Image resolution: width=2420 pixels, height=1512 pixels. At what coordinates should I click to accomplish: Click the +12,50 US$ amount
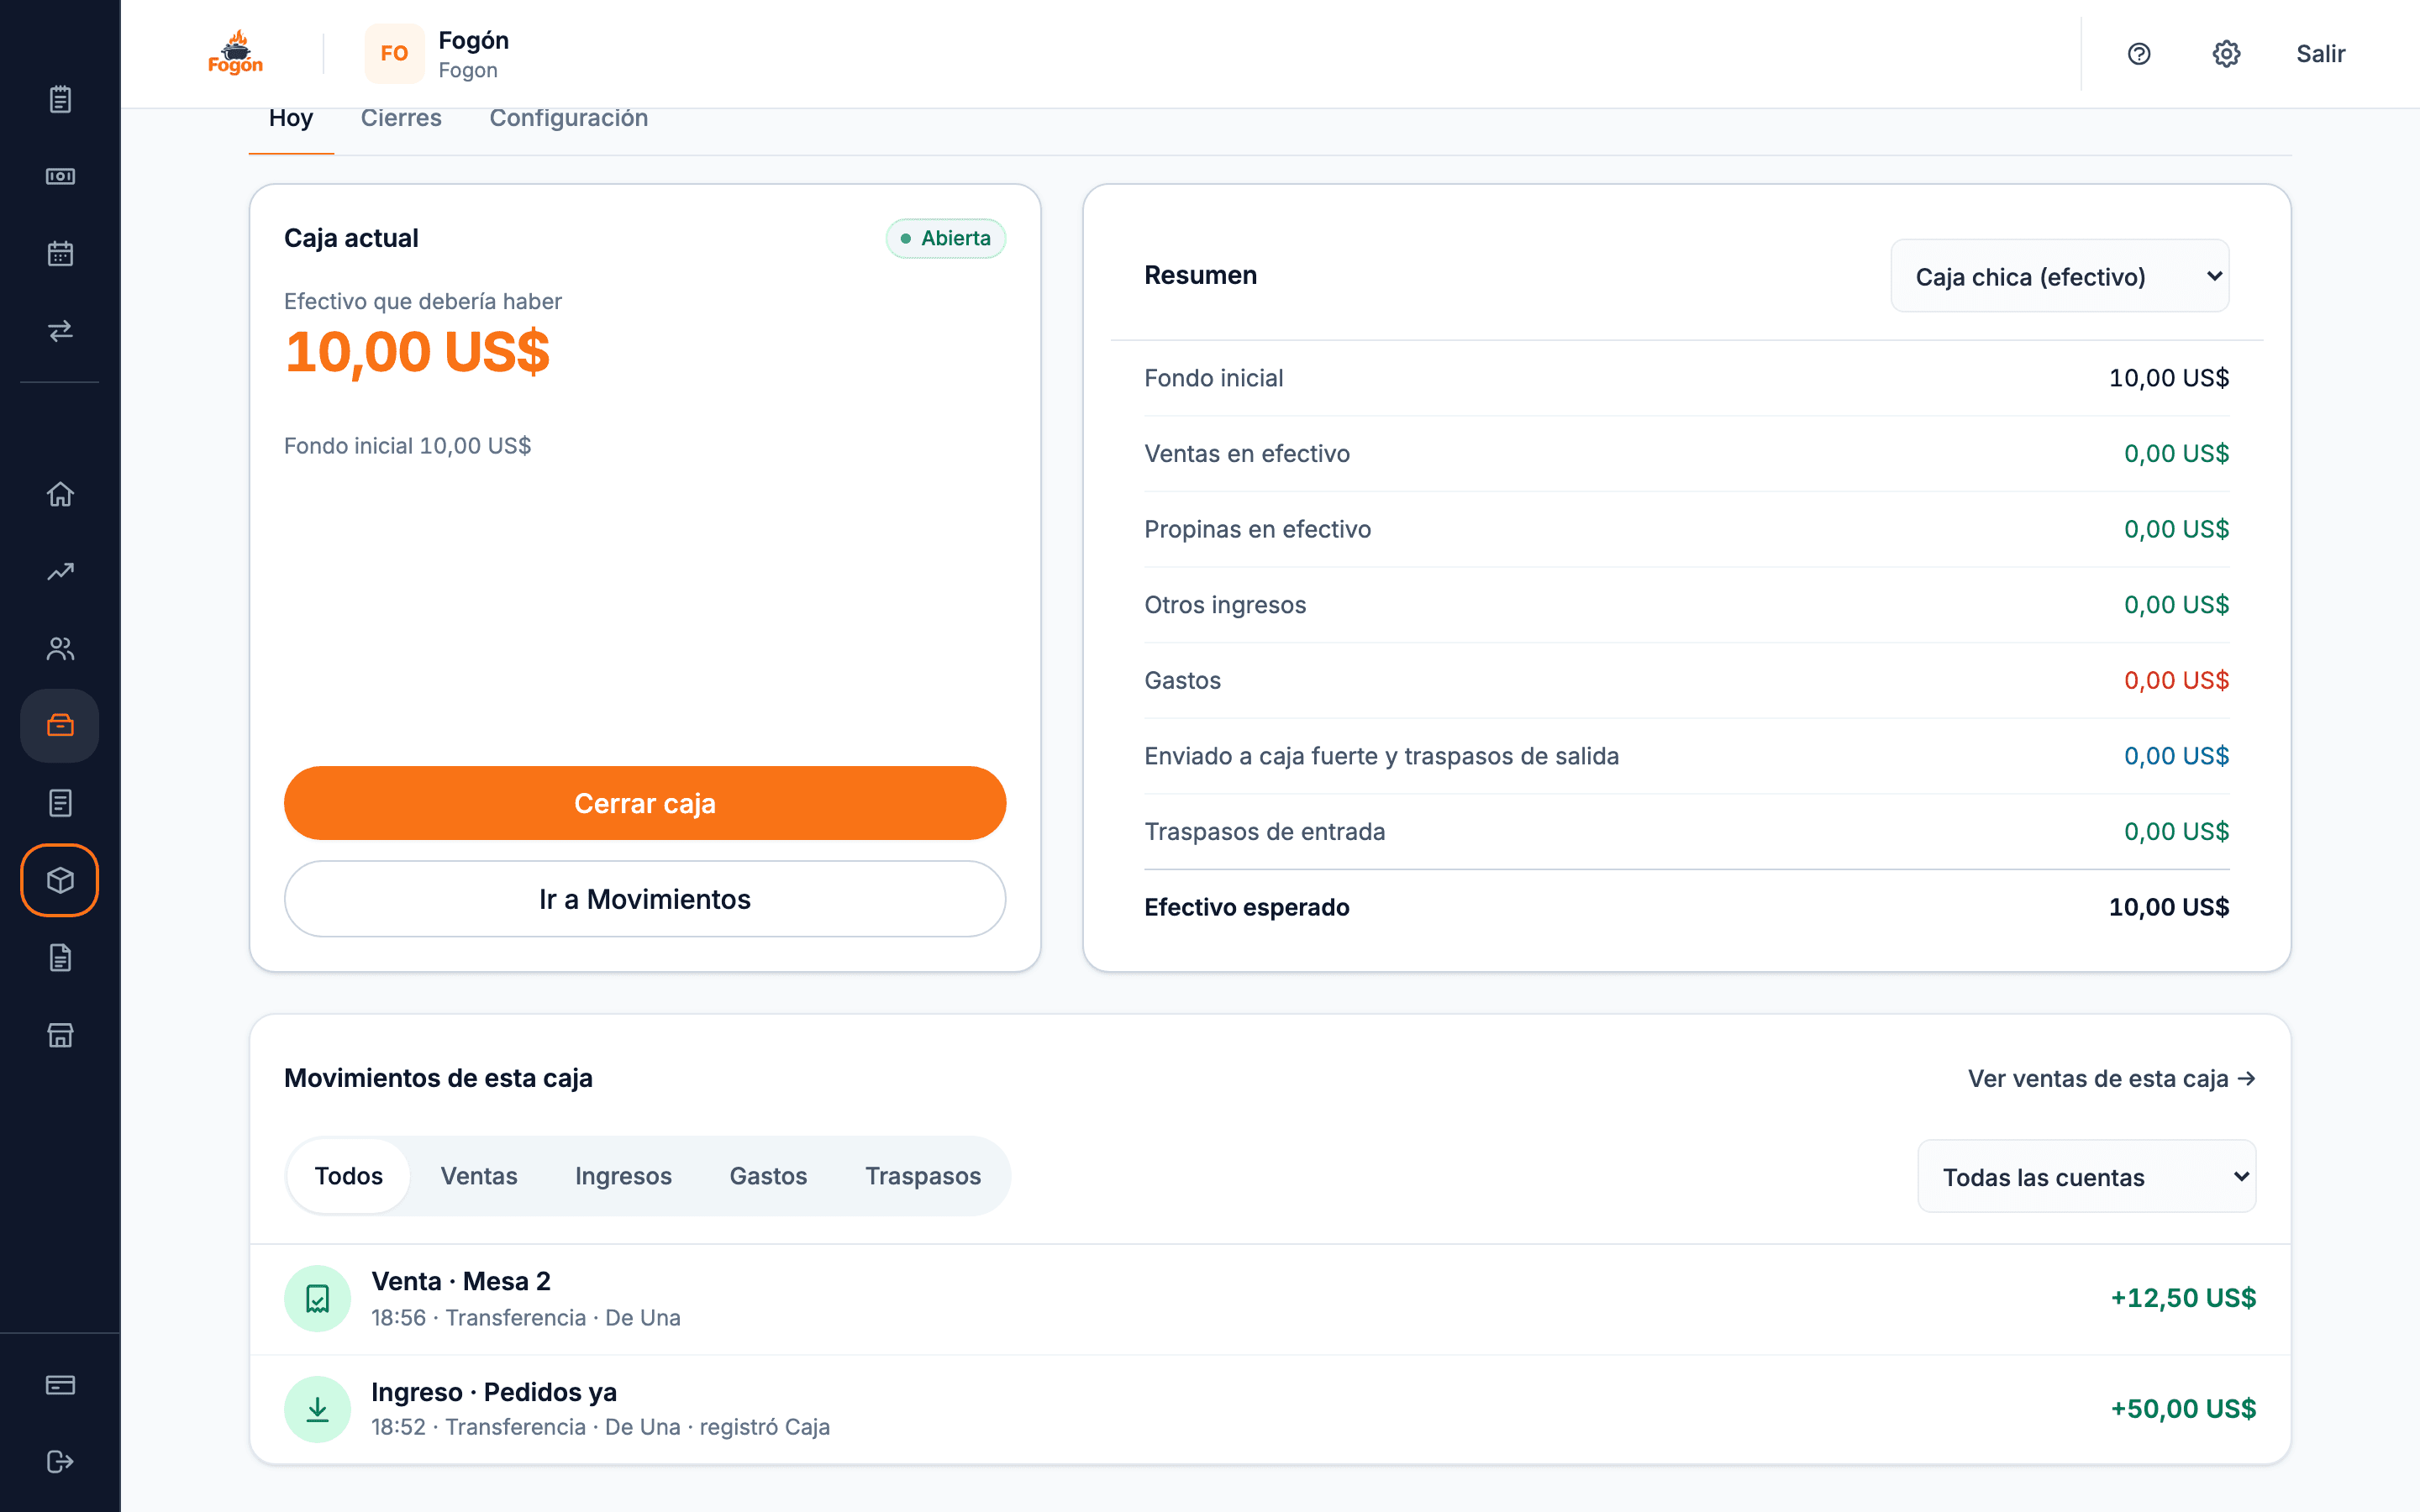[x=2183, y=1298]
